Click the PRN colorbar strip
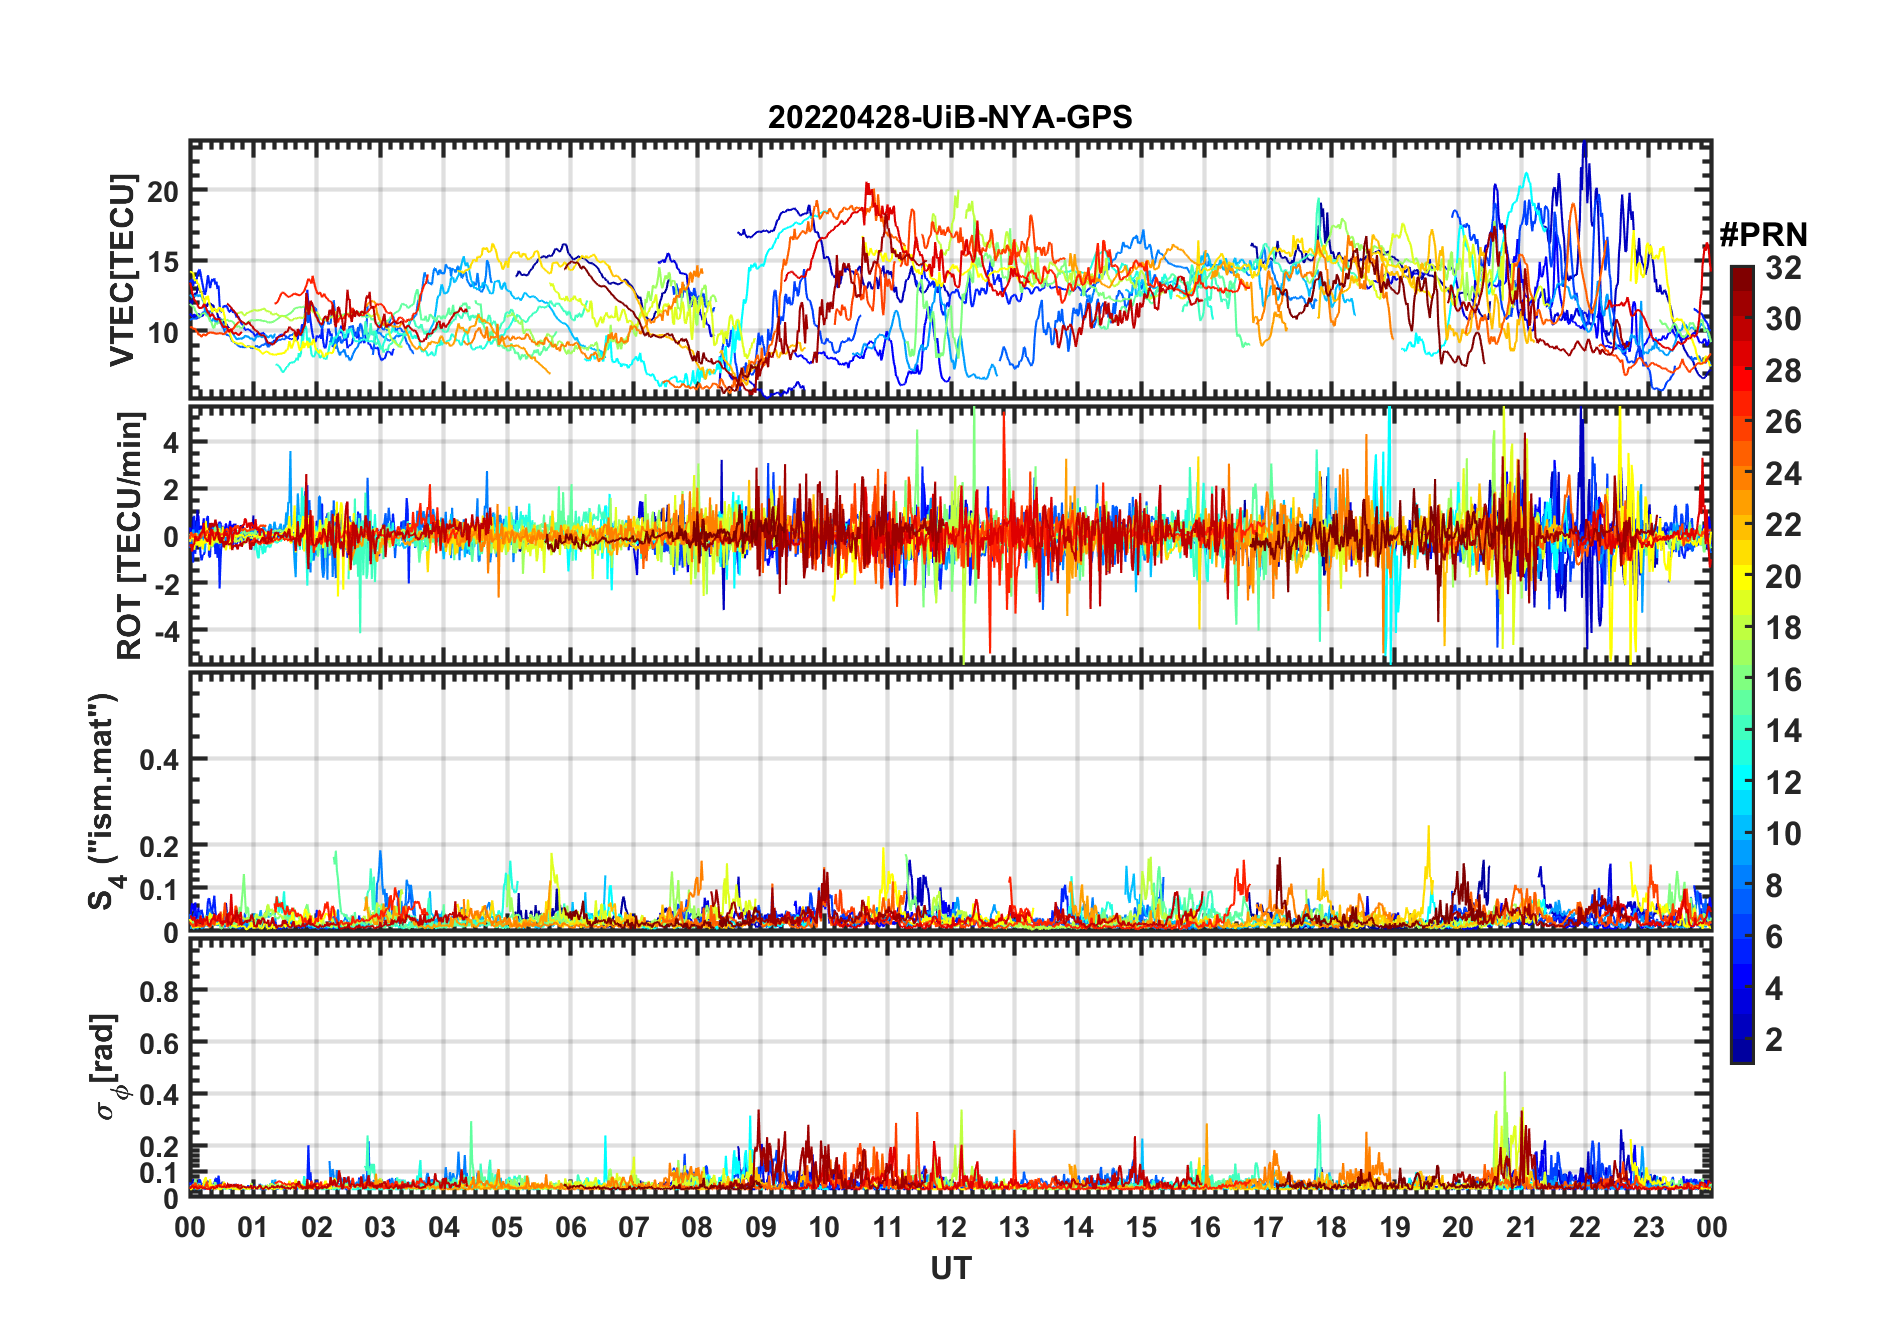The image size is (1902, 1330). 1742,664
